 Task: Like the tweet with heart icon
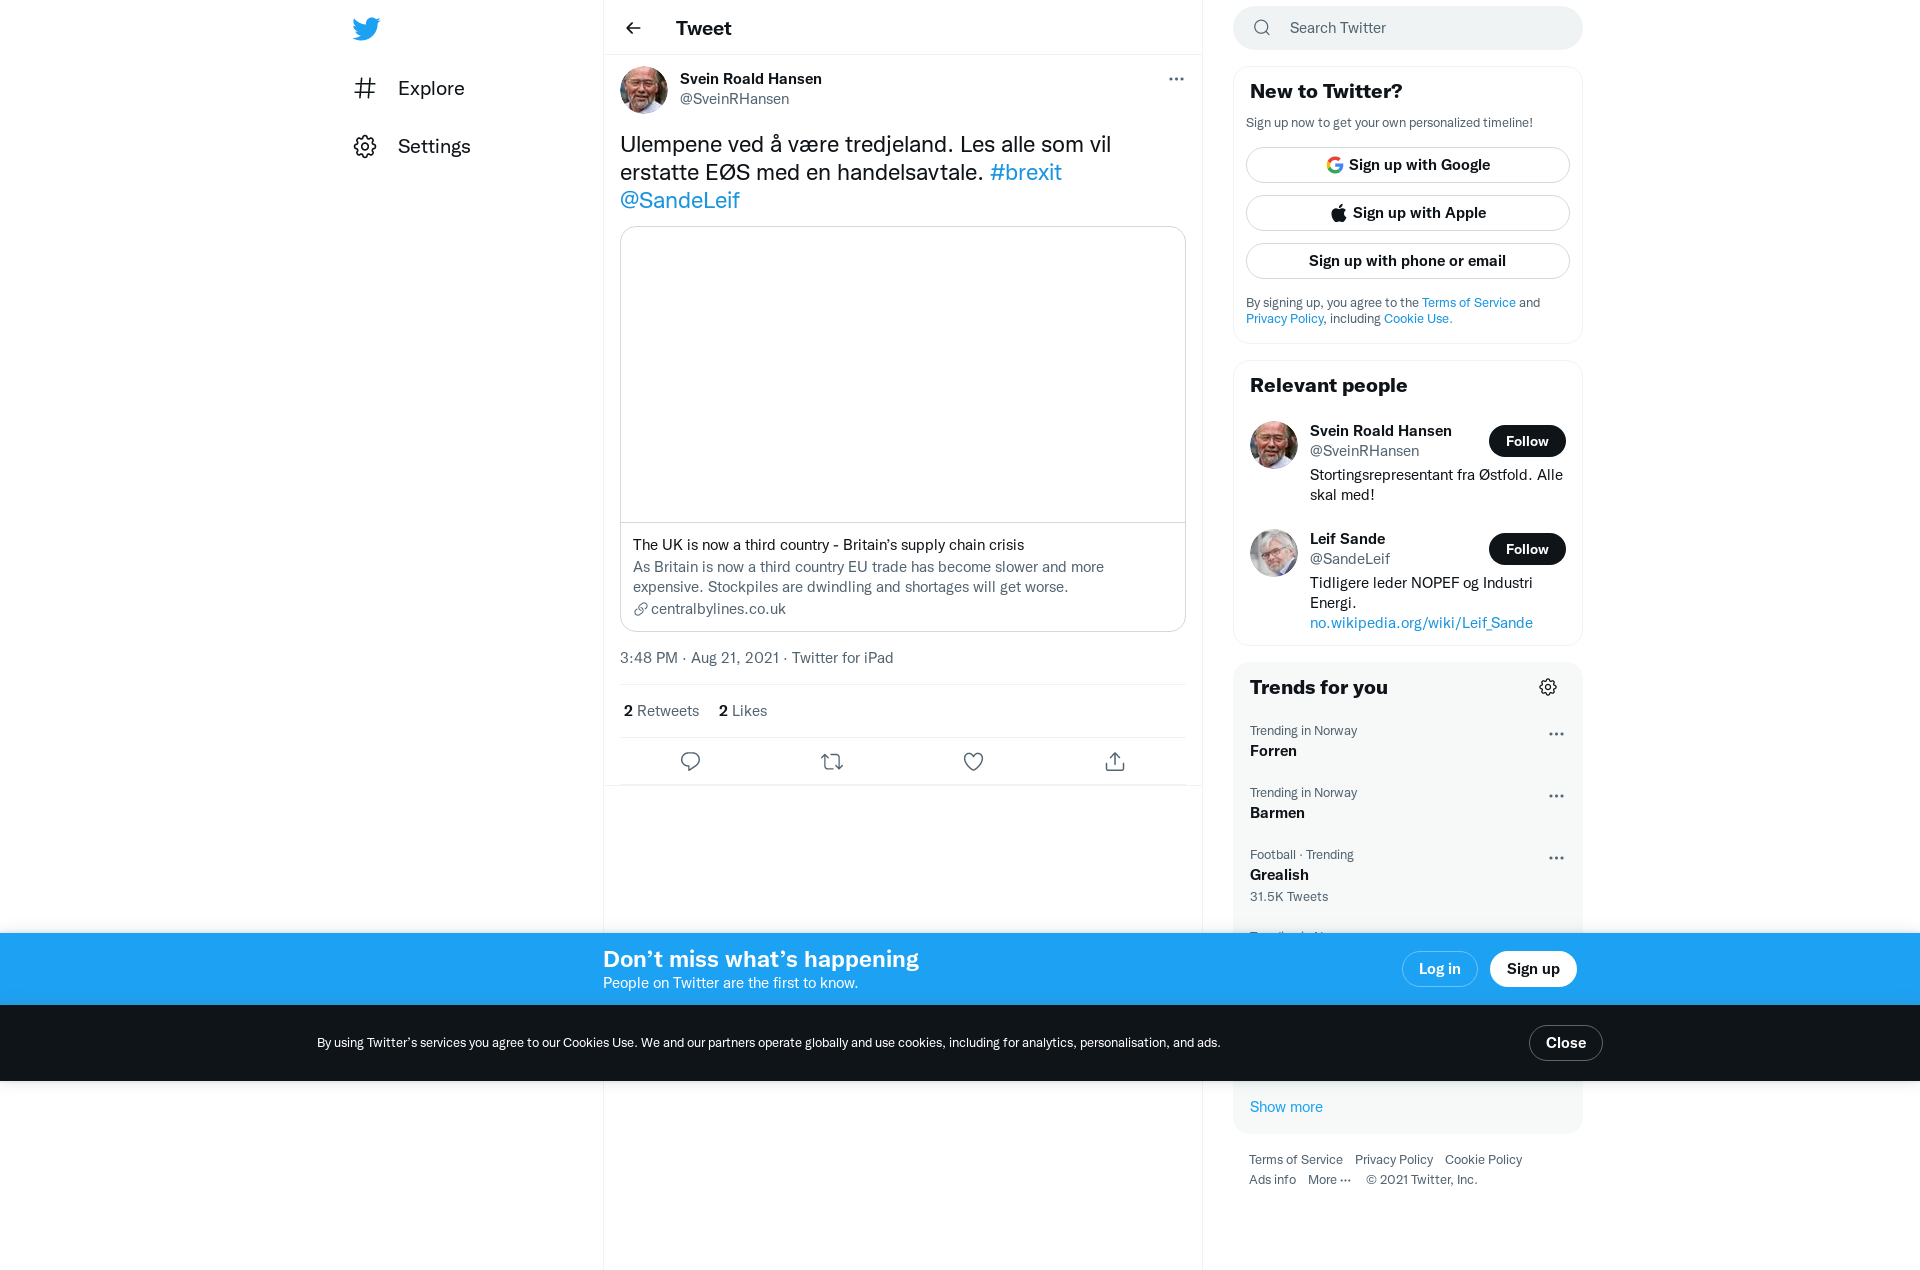click(x=973, y=762)
